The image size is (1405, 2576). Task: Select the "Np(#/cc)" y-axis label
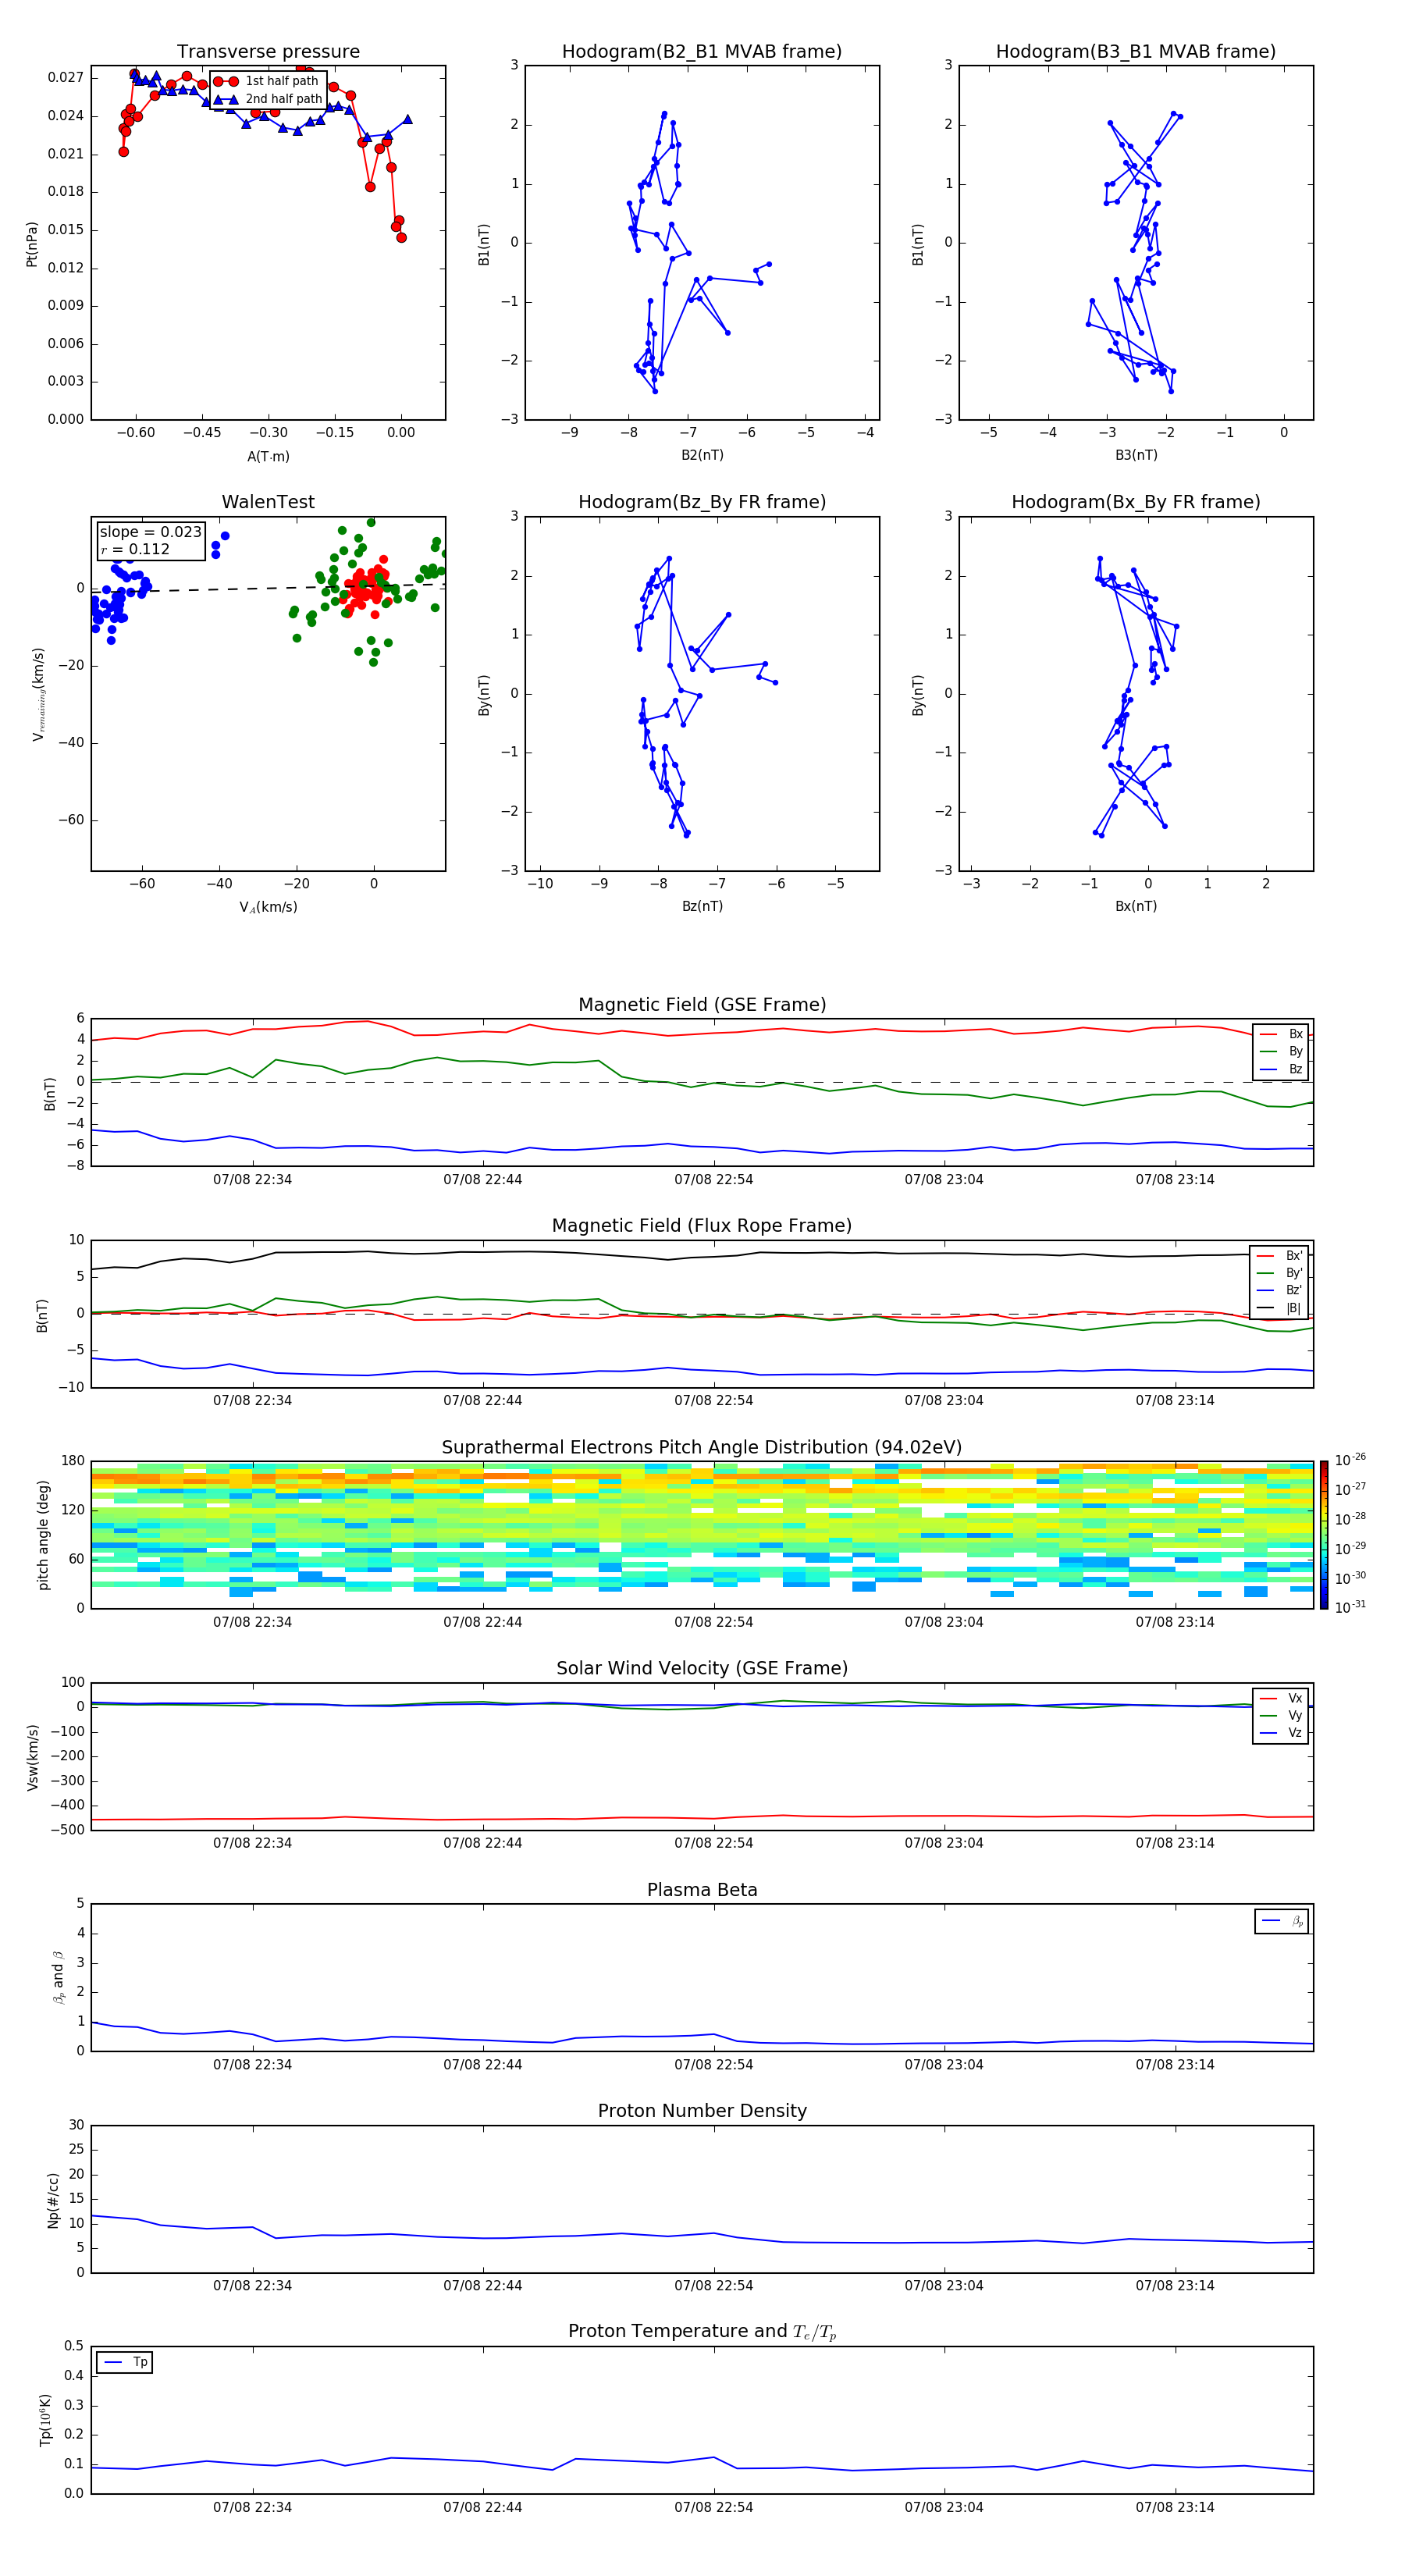pos(53,2200)
